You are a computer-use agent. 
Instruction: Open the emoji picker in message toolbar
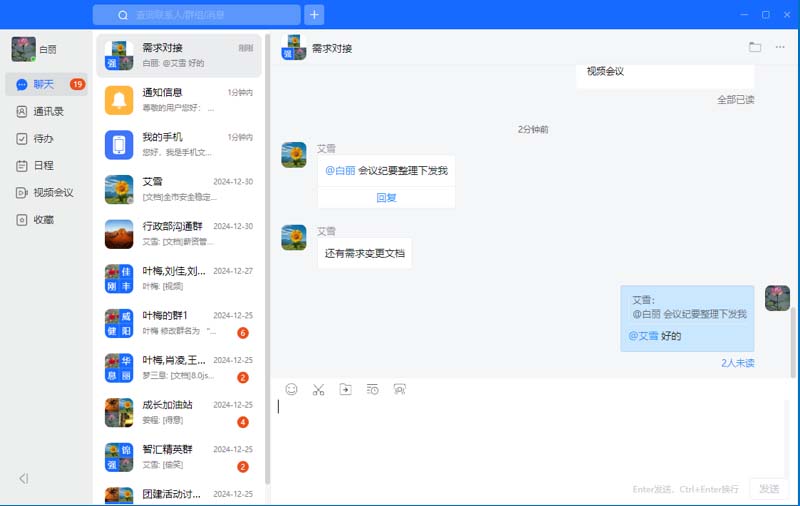pyautogui.click(x=292, y=389)
